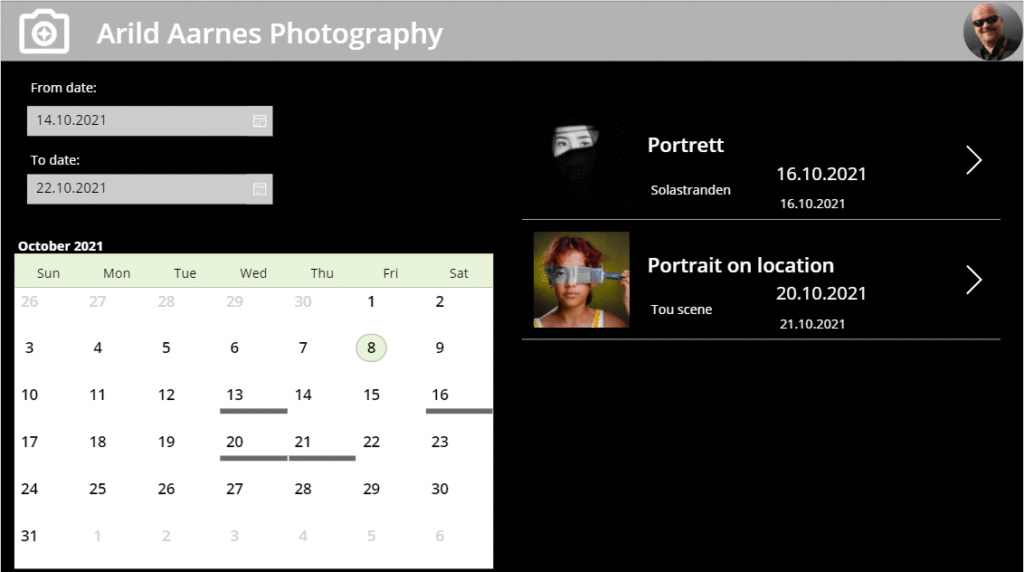The image size is (1024, 572).
Task: Click the camera logo icon in header
Action: click(44, 31)
